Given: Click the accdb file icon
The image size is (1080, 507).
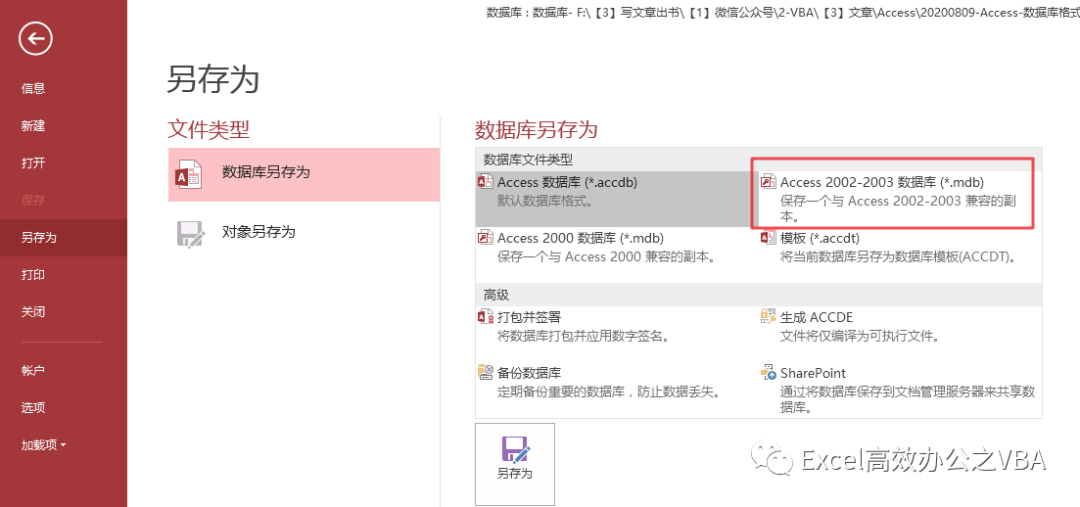Looking at the screenshot, I should (x=485, y=182).
